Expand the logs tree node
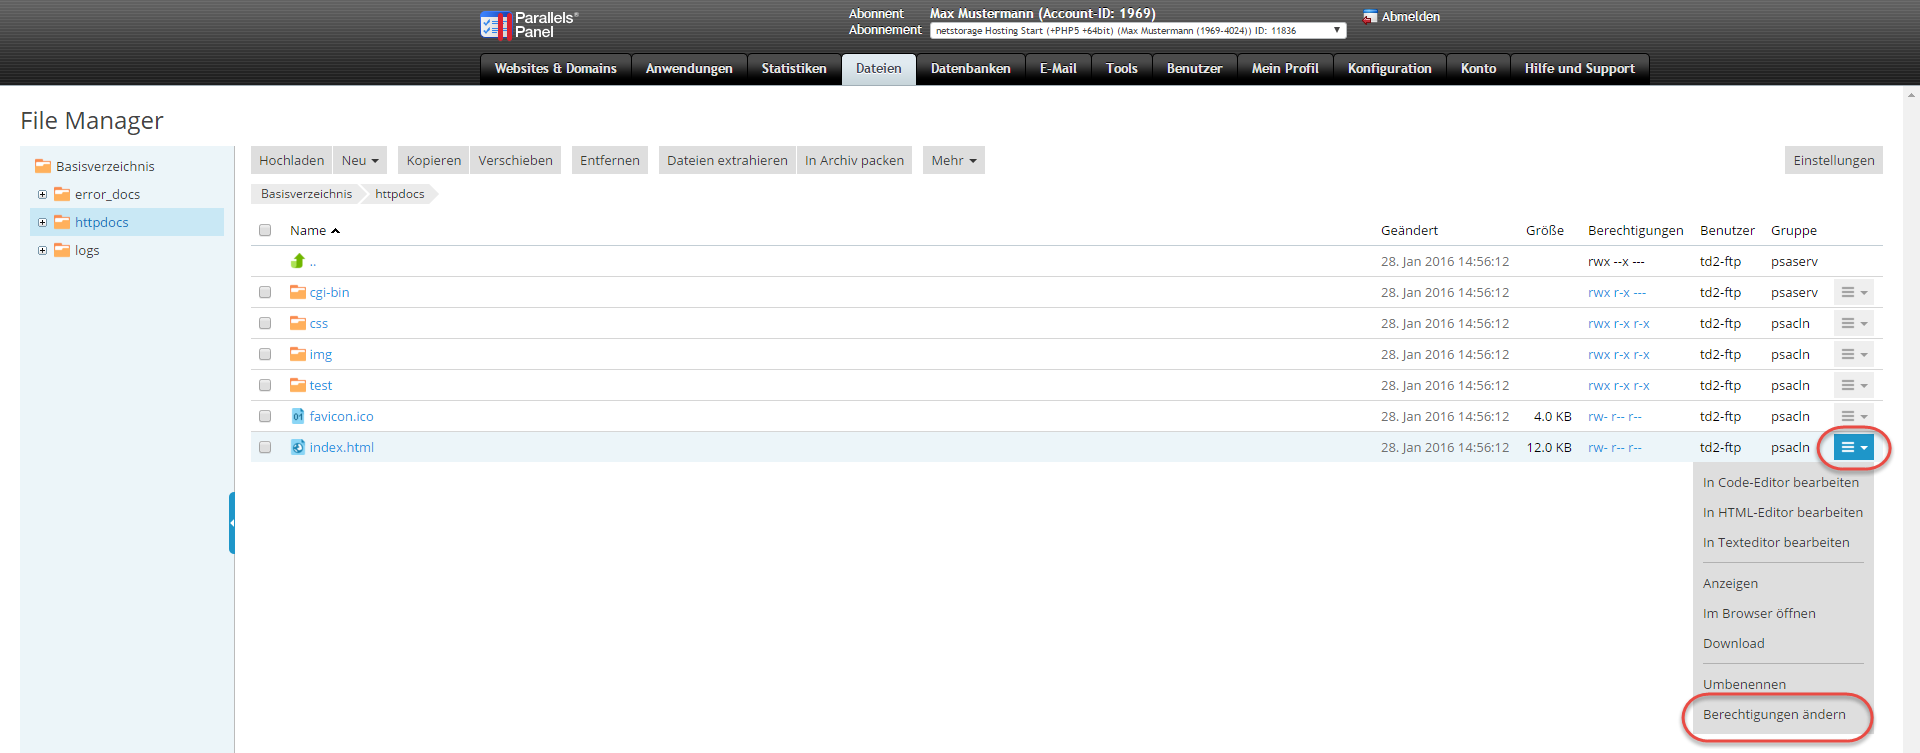Screen dimensions: 1920x753 pyautogui.click(x=42, y=250)
